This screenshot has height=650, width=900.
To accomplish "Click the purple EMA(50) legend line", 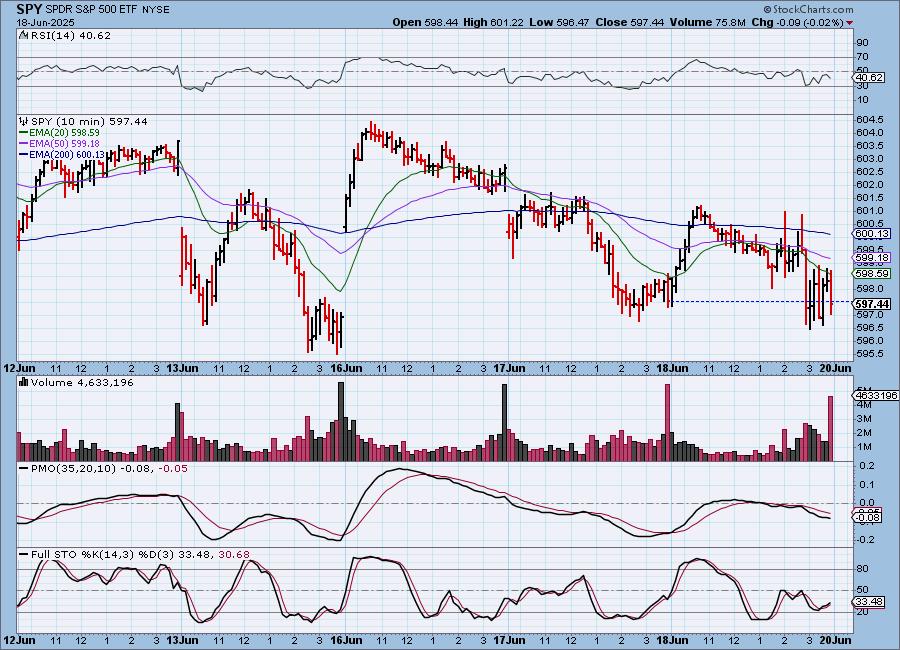I will click(24, 144).
